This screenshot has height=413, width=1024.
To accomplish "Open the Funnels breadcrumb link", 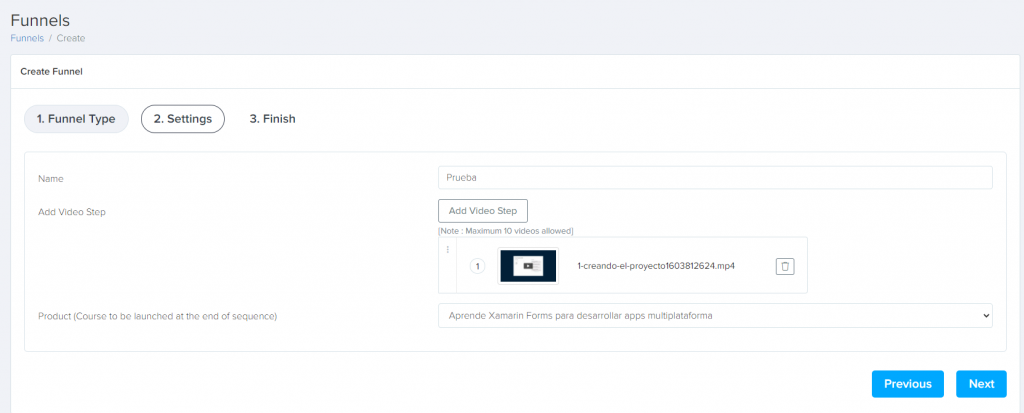I will point(27,38).
